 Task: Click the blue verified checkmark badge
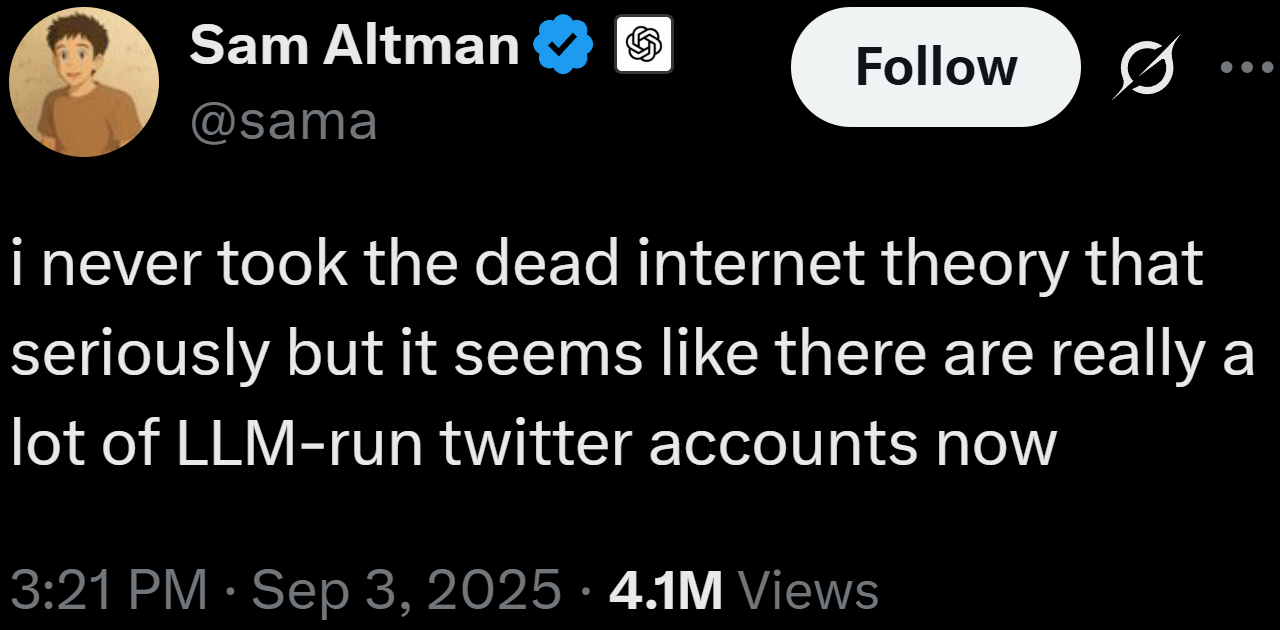(x=565, y=45)
